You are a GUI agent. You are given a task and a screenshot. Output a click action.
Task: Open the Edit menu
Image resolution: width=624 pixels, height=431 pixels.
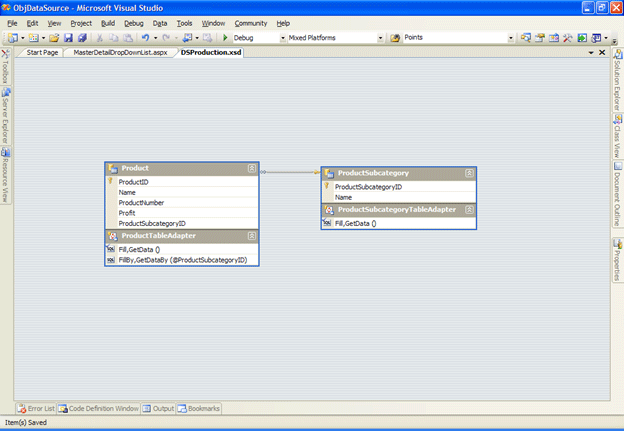[32, 23]
